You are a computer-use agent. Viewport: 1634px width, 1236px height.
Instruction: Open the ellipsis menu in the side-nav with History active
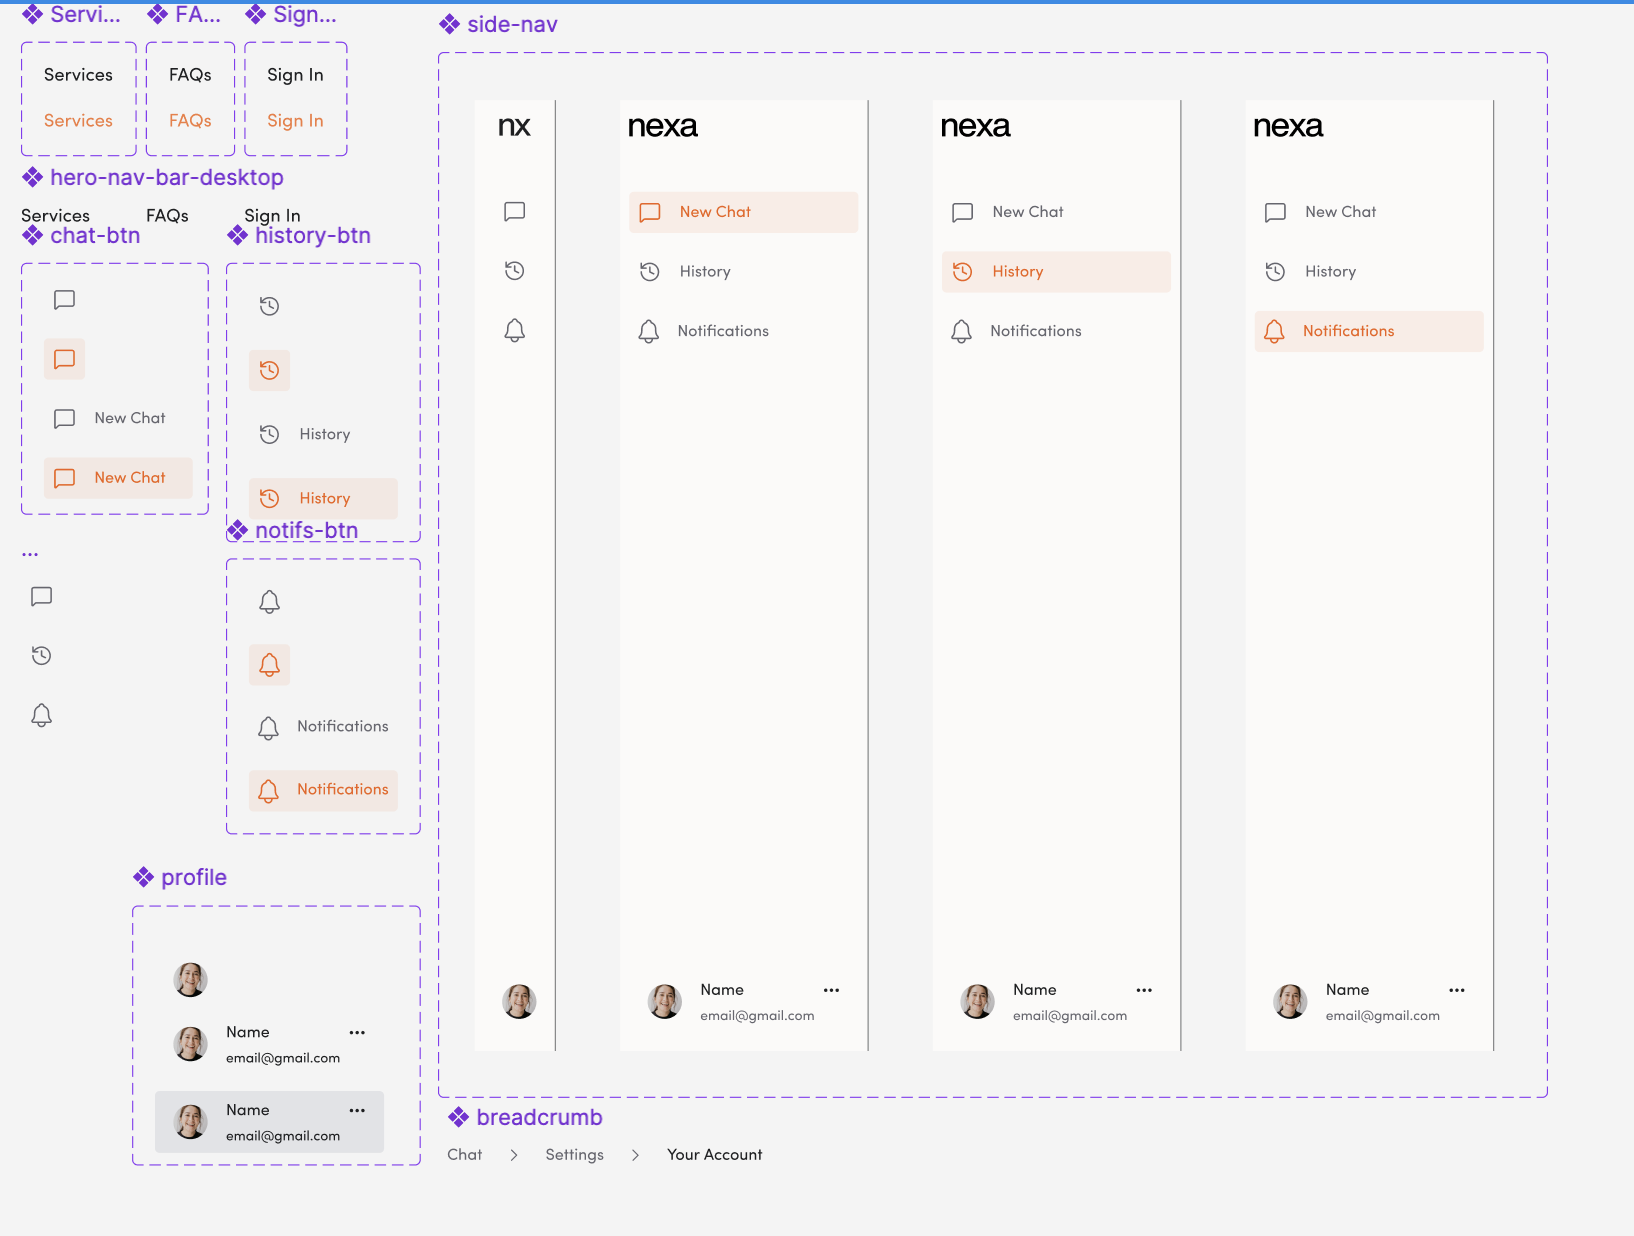point(1144,990)
